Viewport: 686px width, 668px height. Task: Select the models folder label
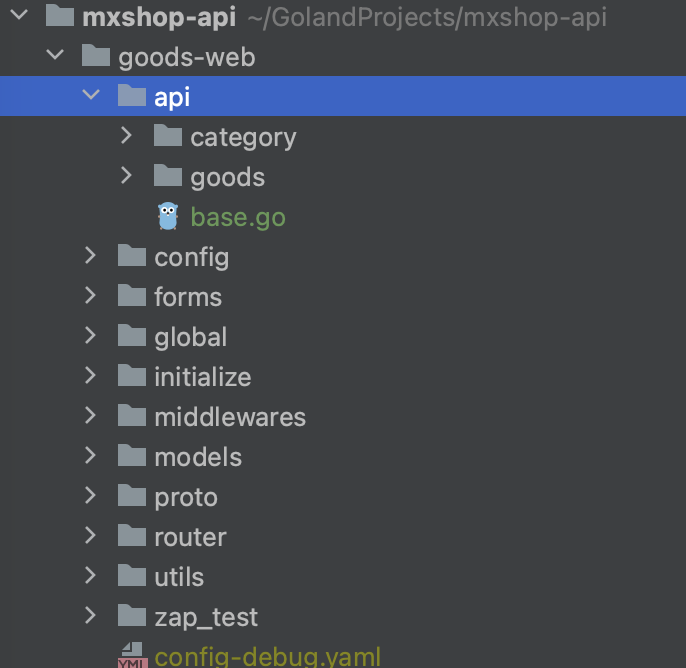198,457
